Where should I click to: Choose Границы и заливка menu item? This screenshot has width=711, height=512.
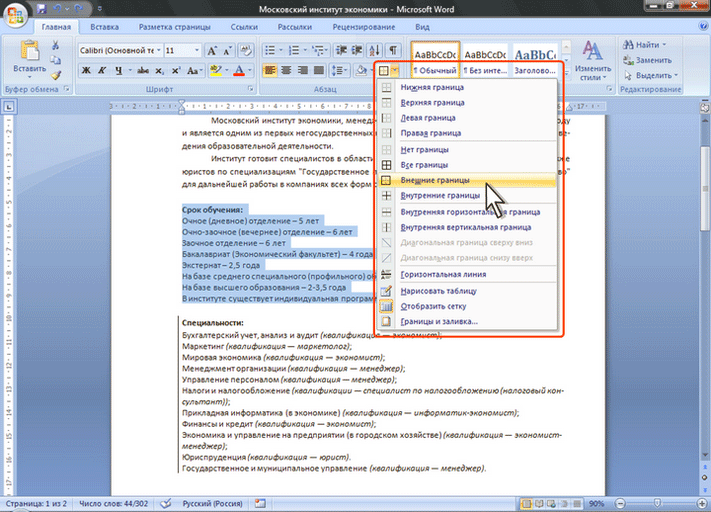pos(468,322)
